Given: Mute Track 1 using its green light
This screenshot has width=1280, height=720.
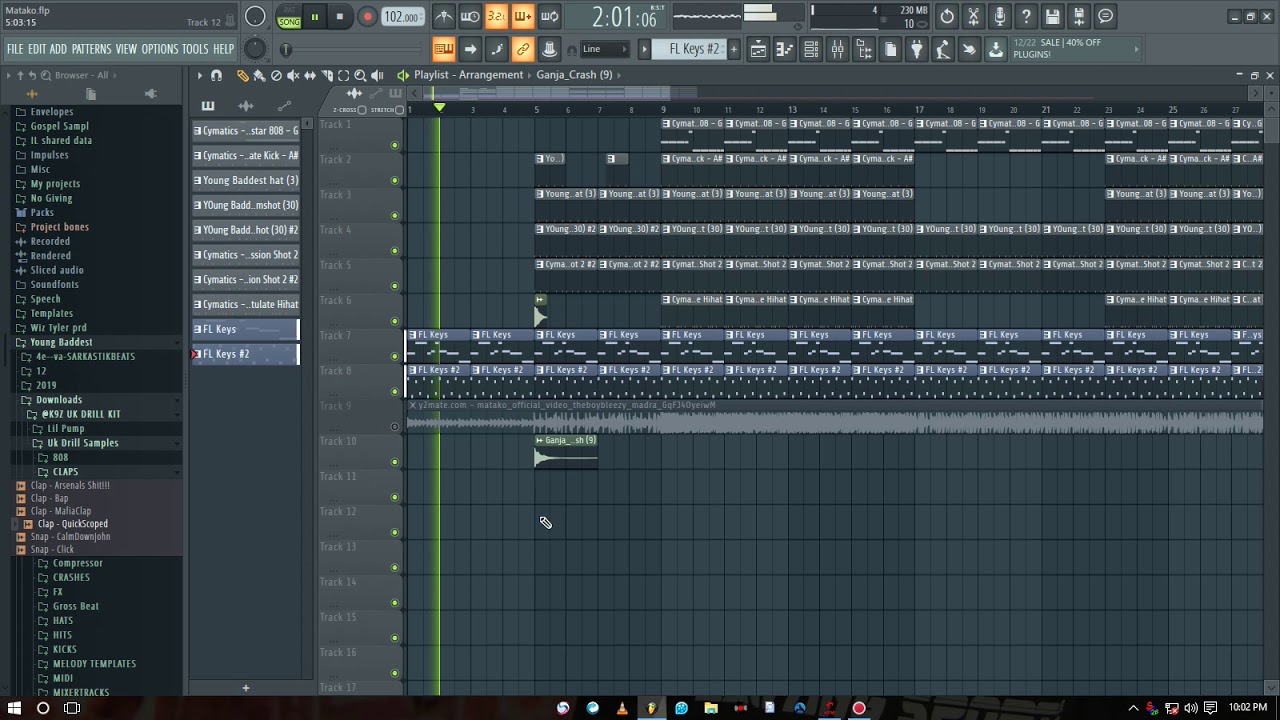Looking at the screenshot, I should tap(394, 145).
